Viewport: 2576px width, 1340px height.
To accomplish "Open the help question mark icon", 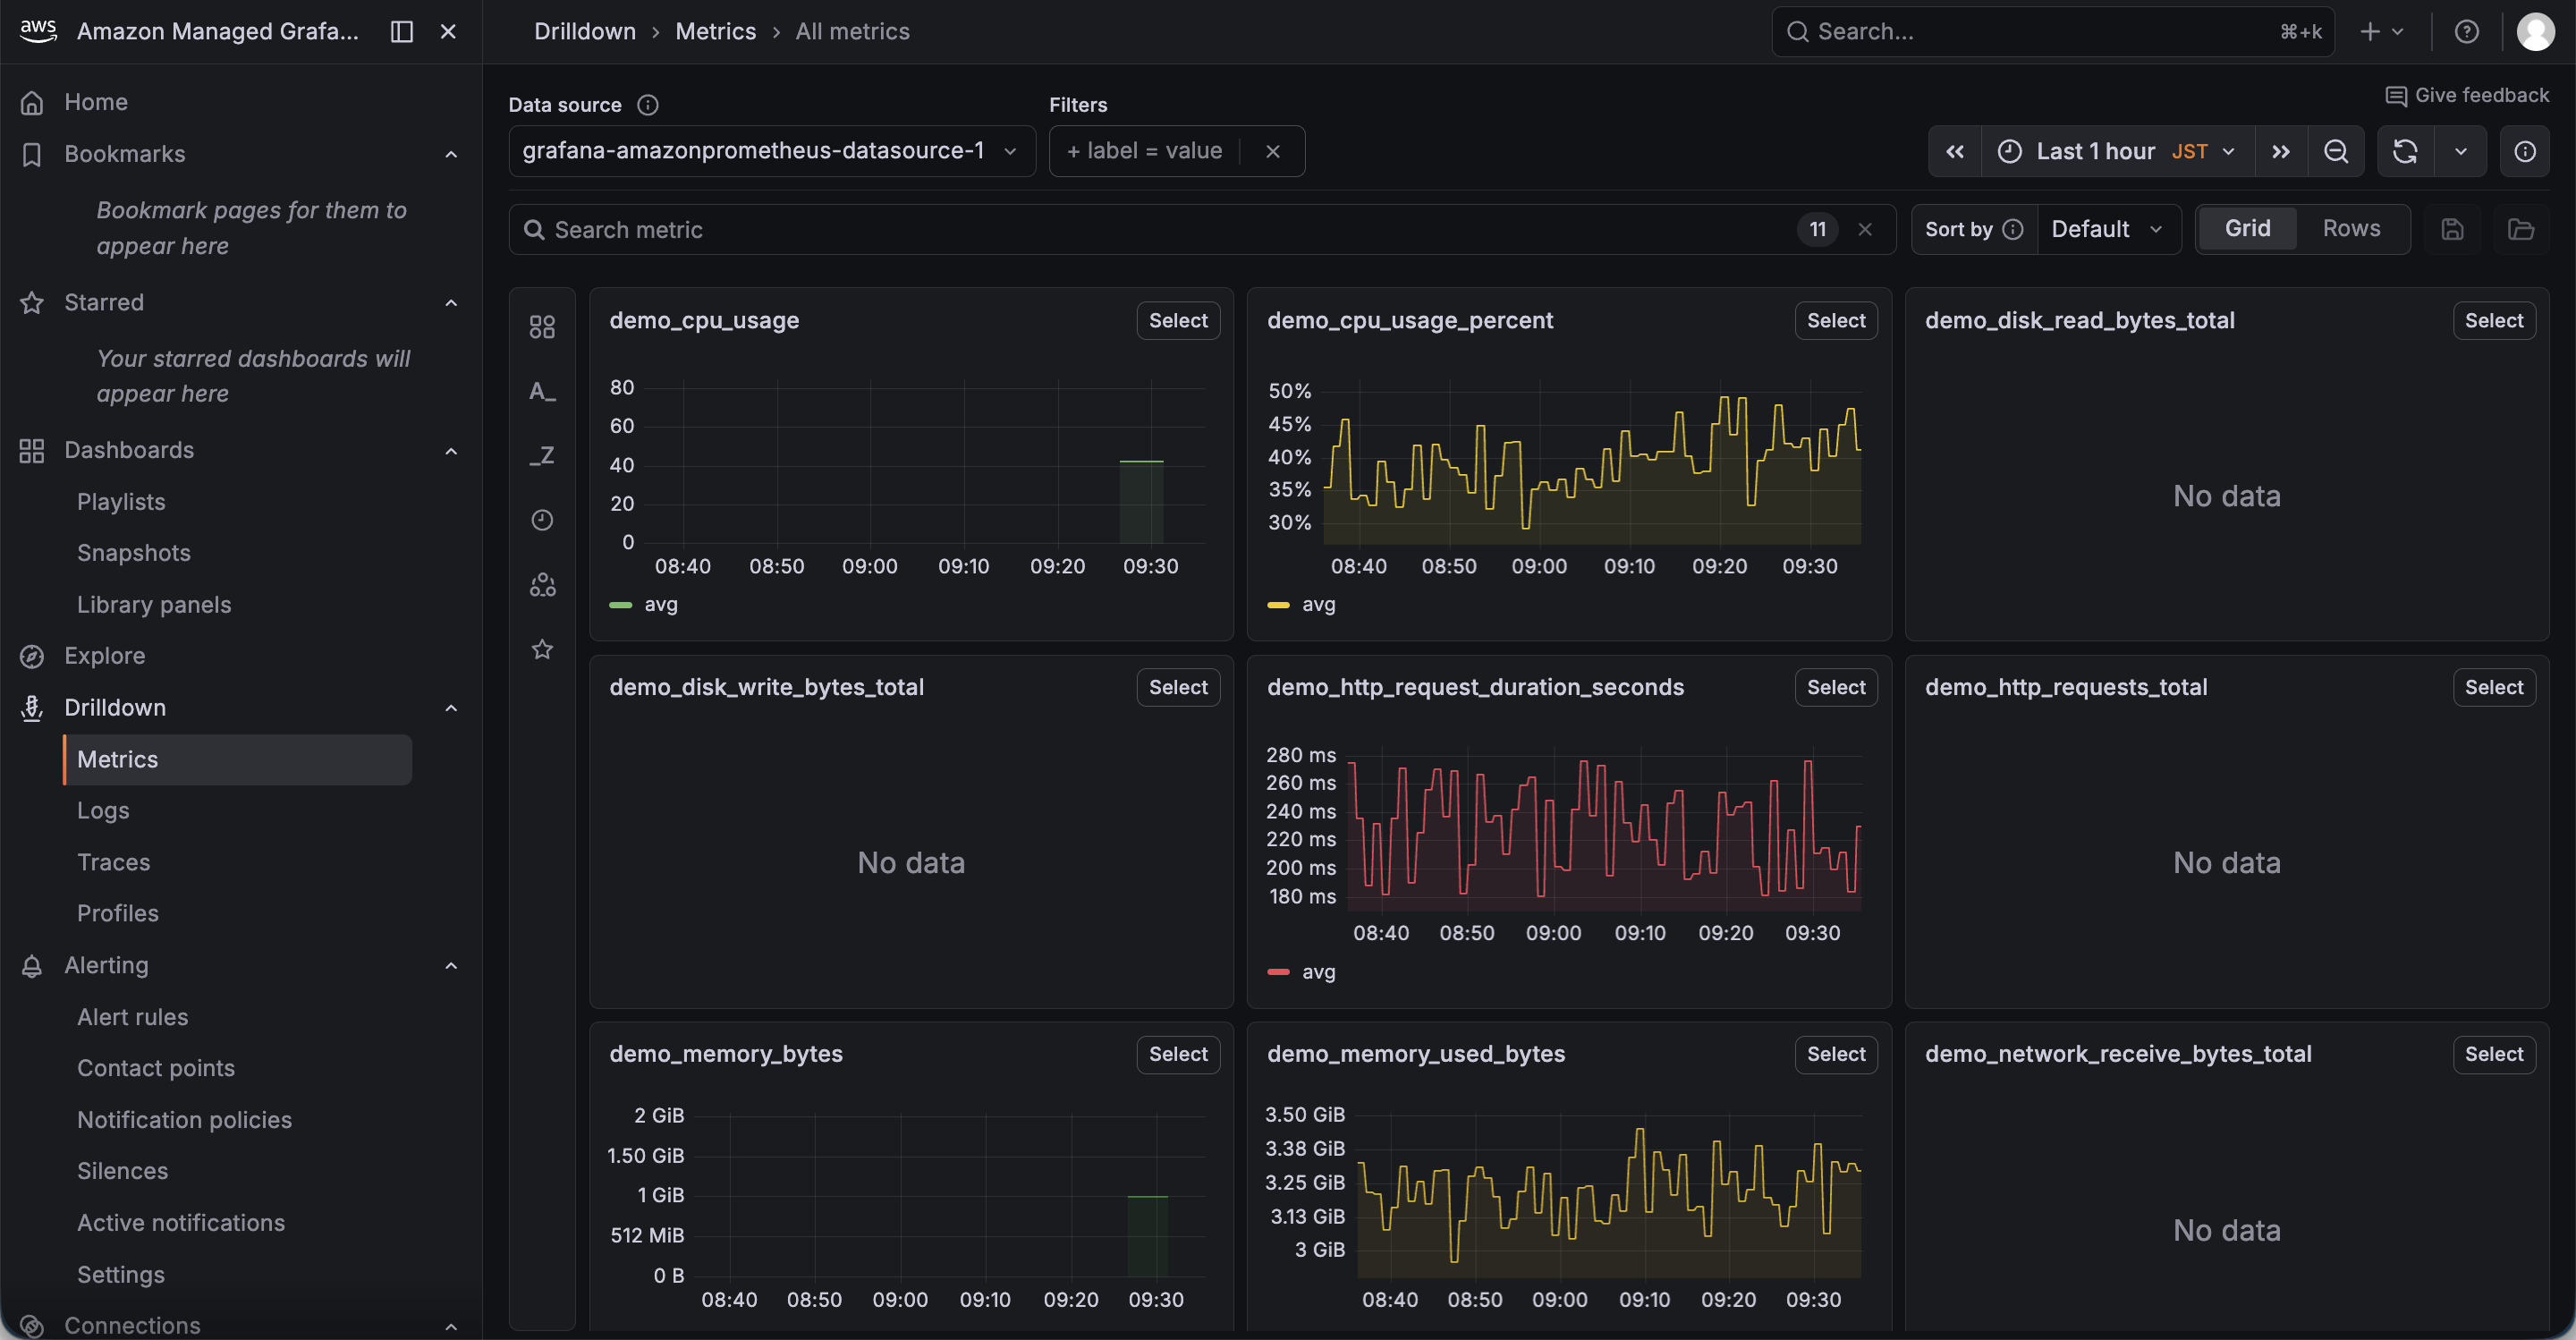I will tap(2467, 32).
